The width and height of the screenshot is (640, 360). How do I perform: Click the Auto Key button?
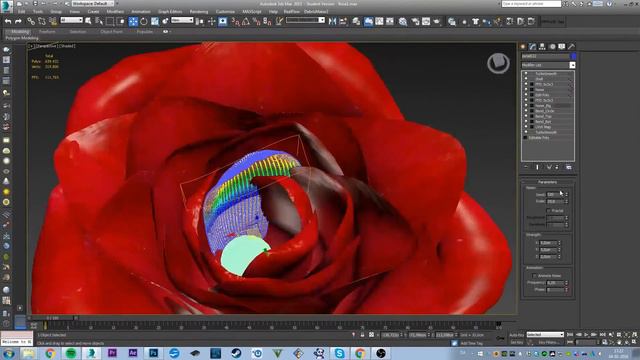pos(516,335)
